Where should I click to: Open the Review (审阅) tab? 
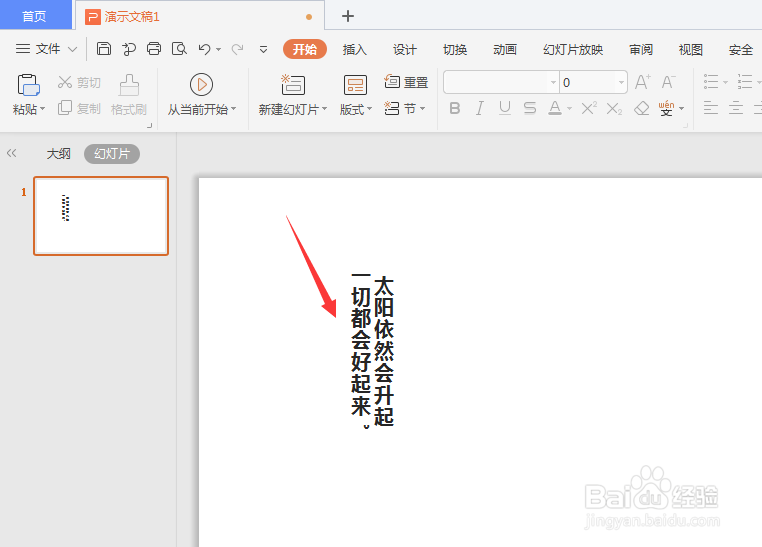coord(641,49)
